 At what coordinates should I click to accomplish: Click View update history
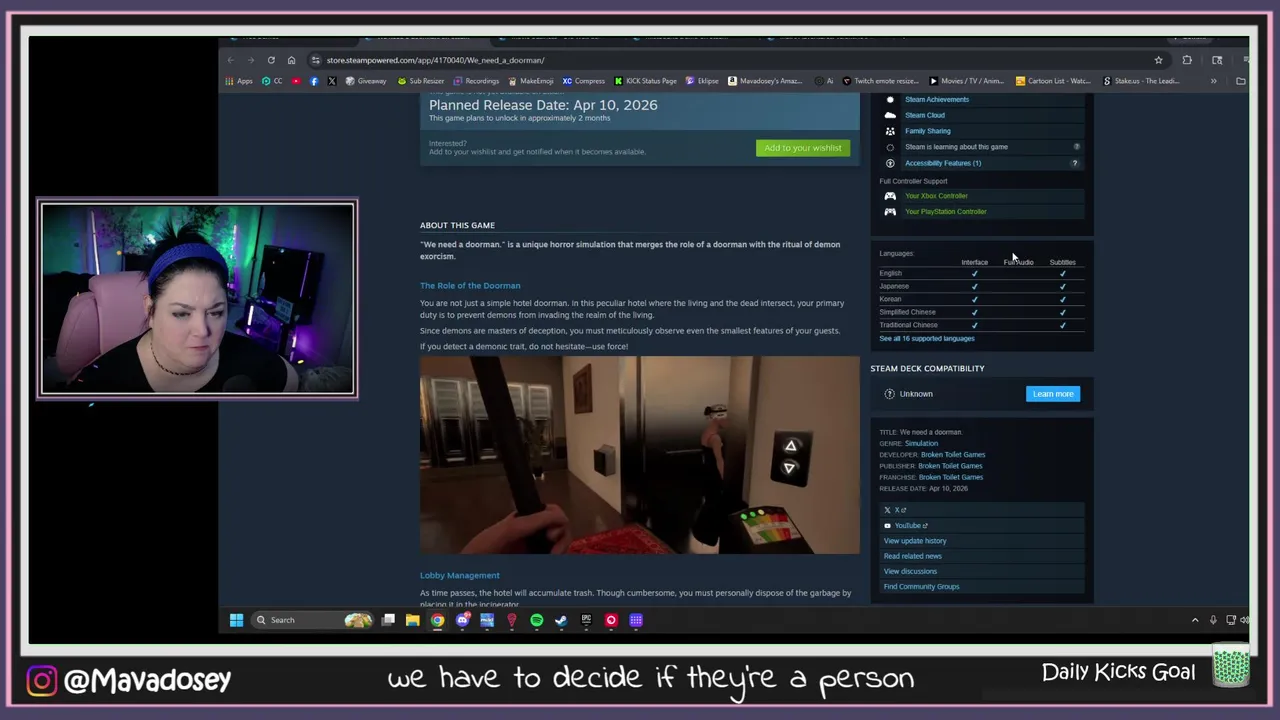[915, 541]
